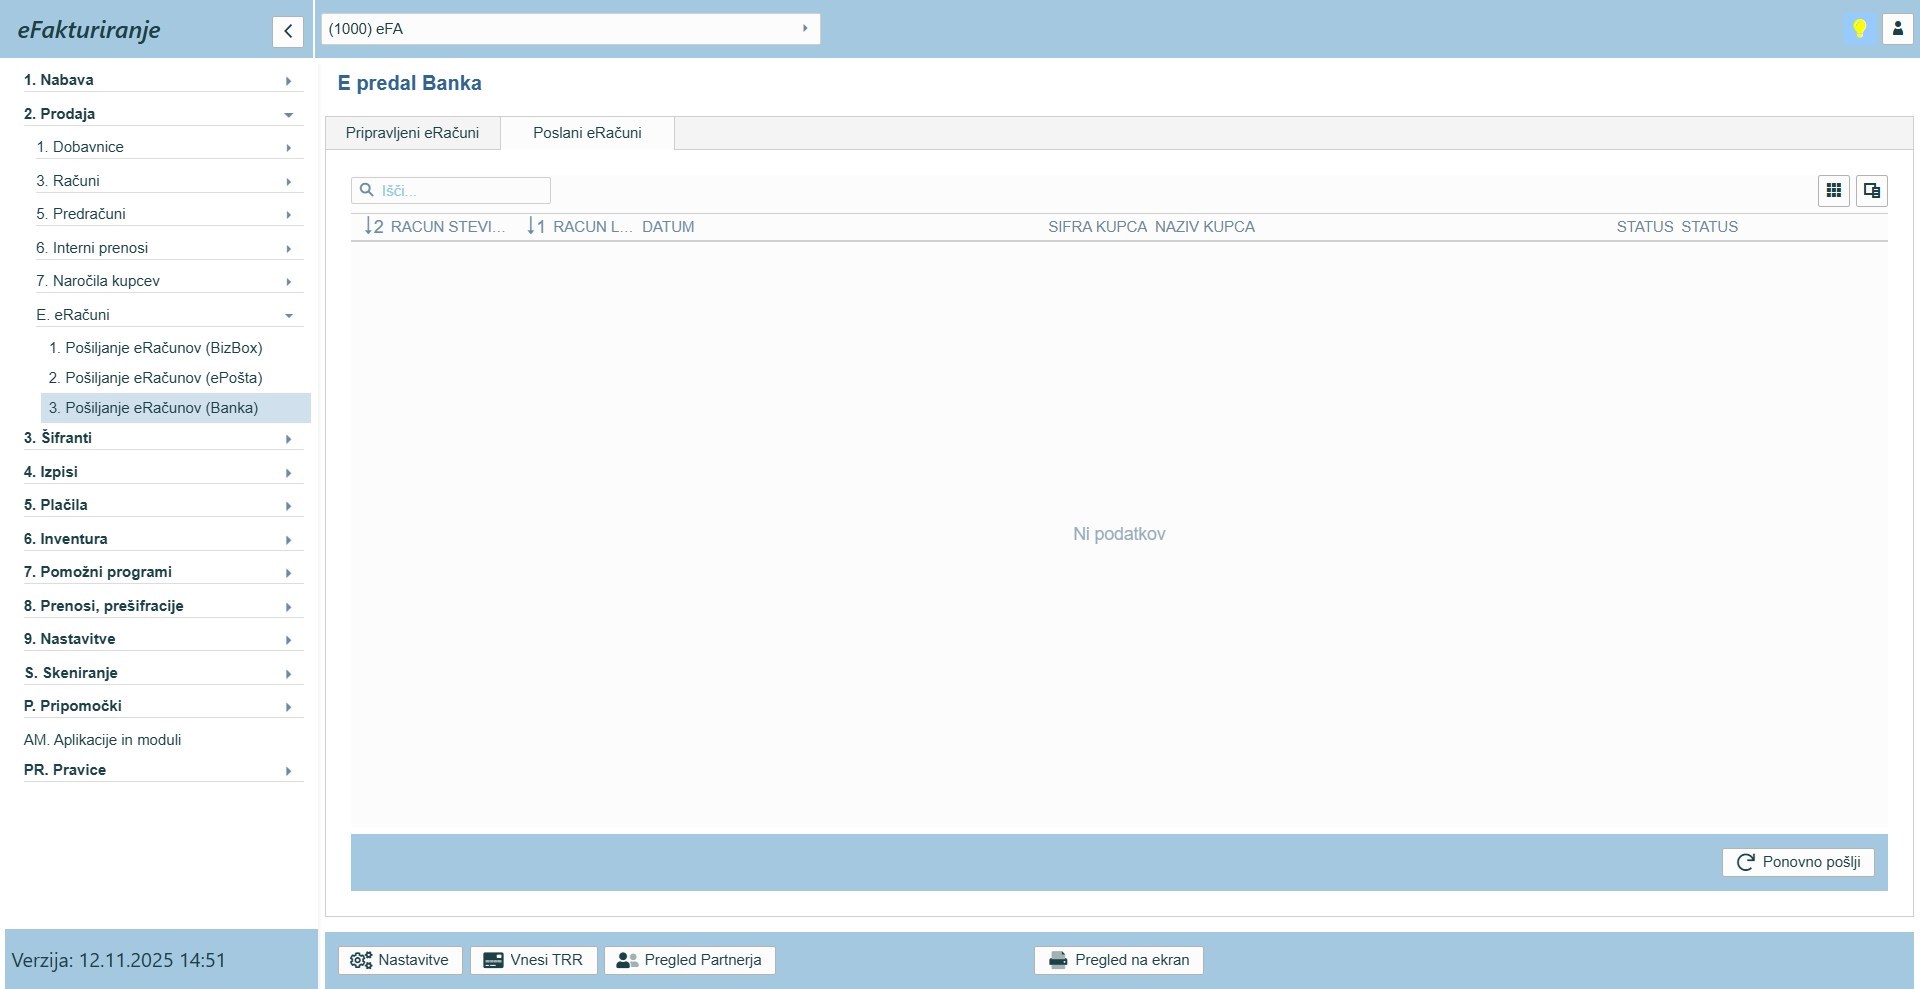Screen dimensions: 1920x989
Task: Select the Poslani eRačuni tab
Action: tap(587, 133)
